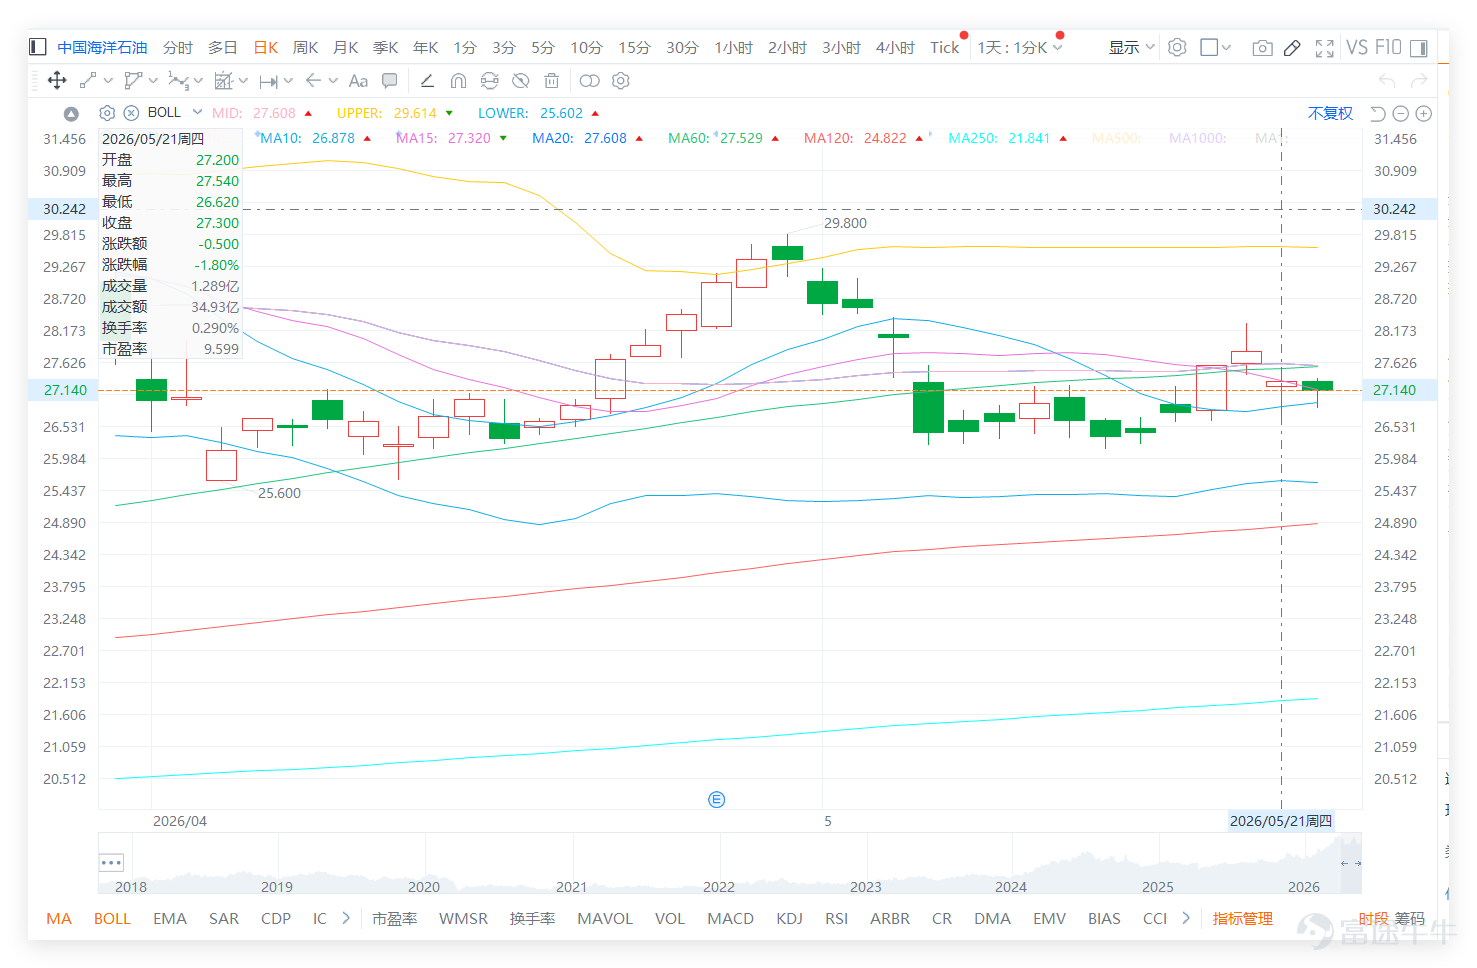This screenshot has height=968, width=1477.
Task: Enable the RSI sub-indicator
Action: (836, 918)
